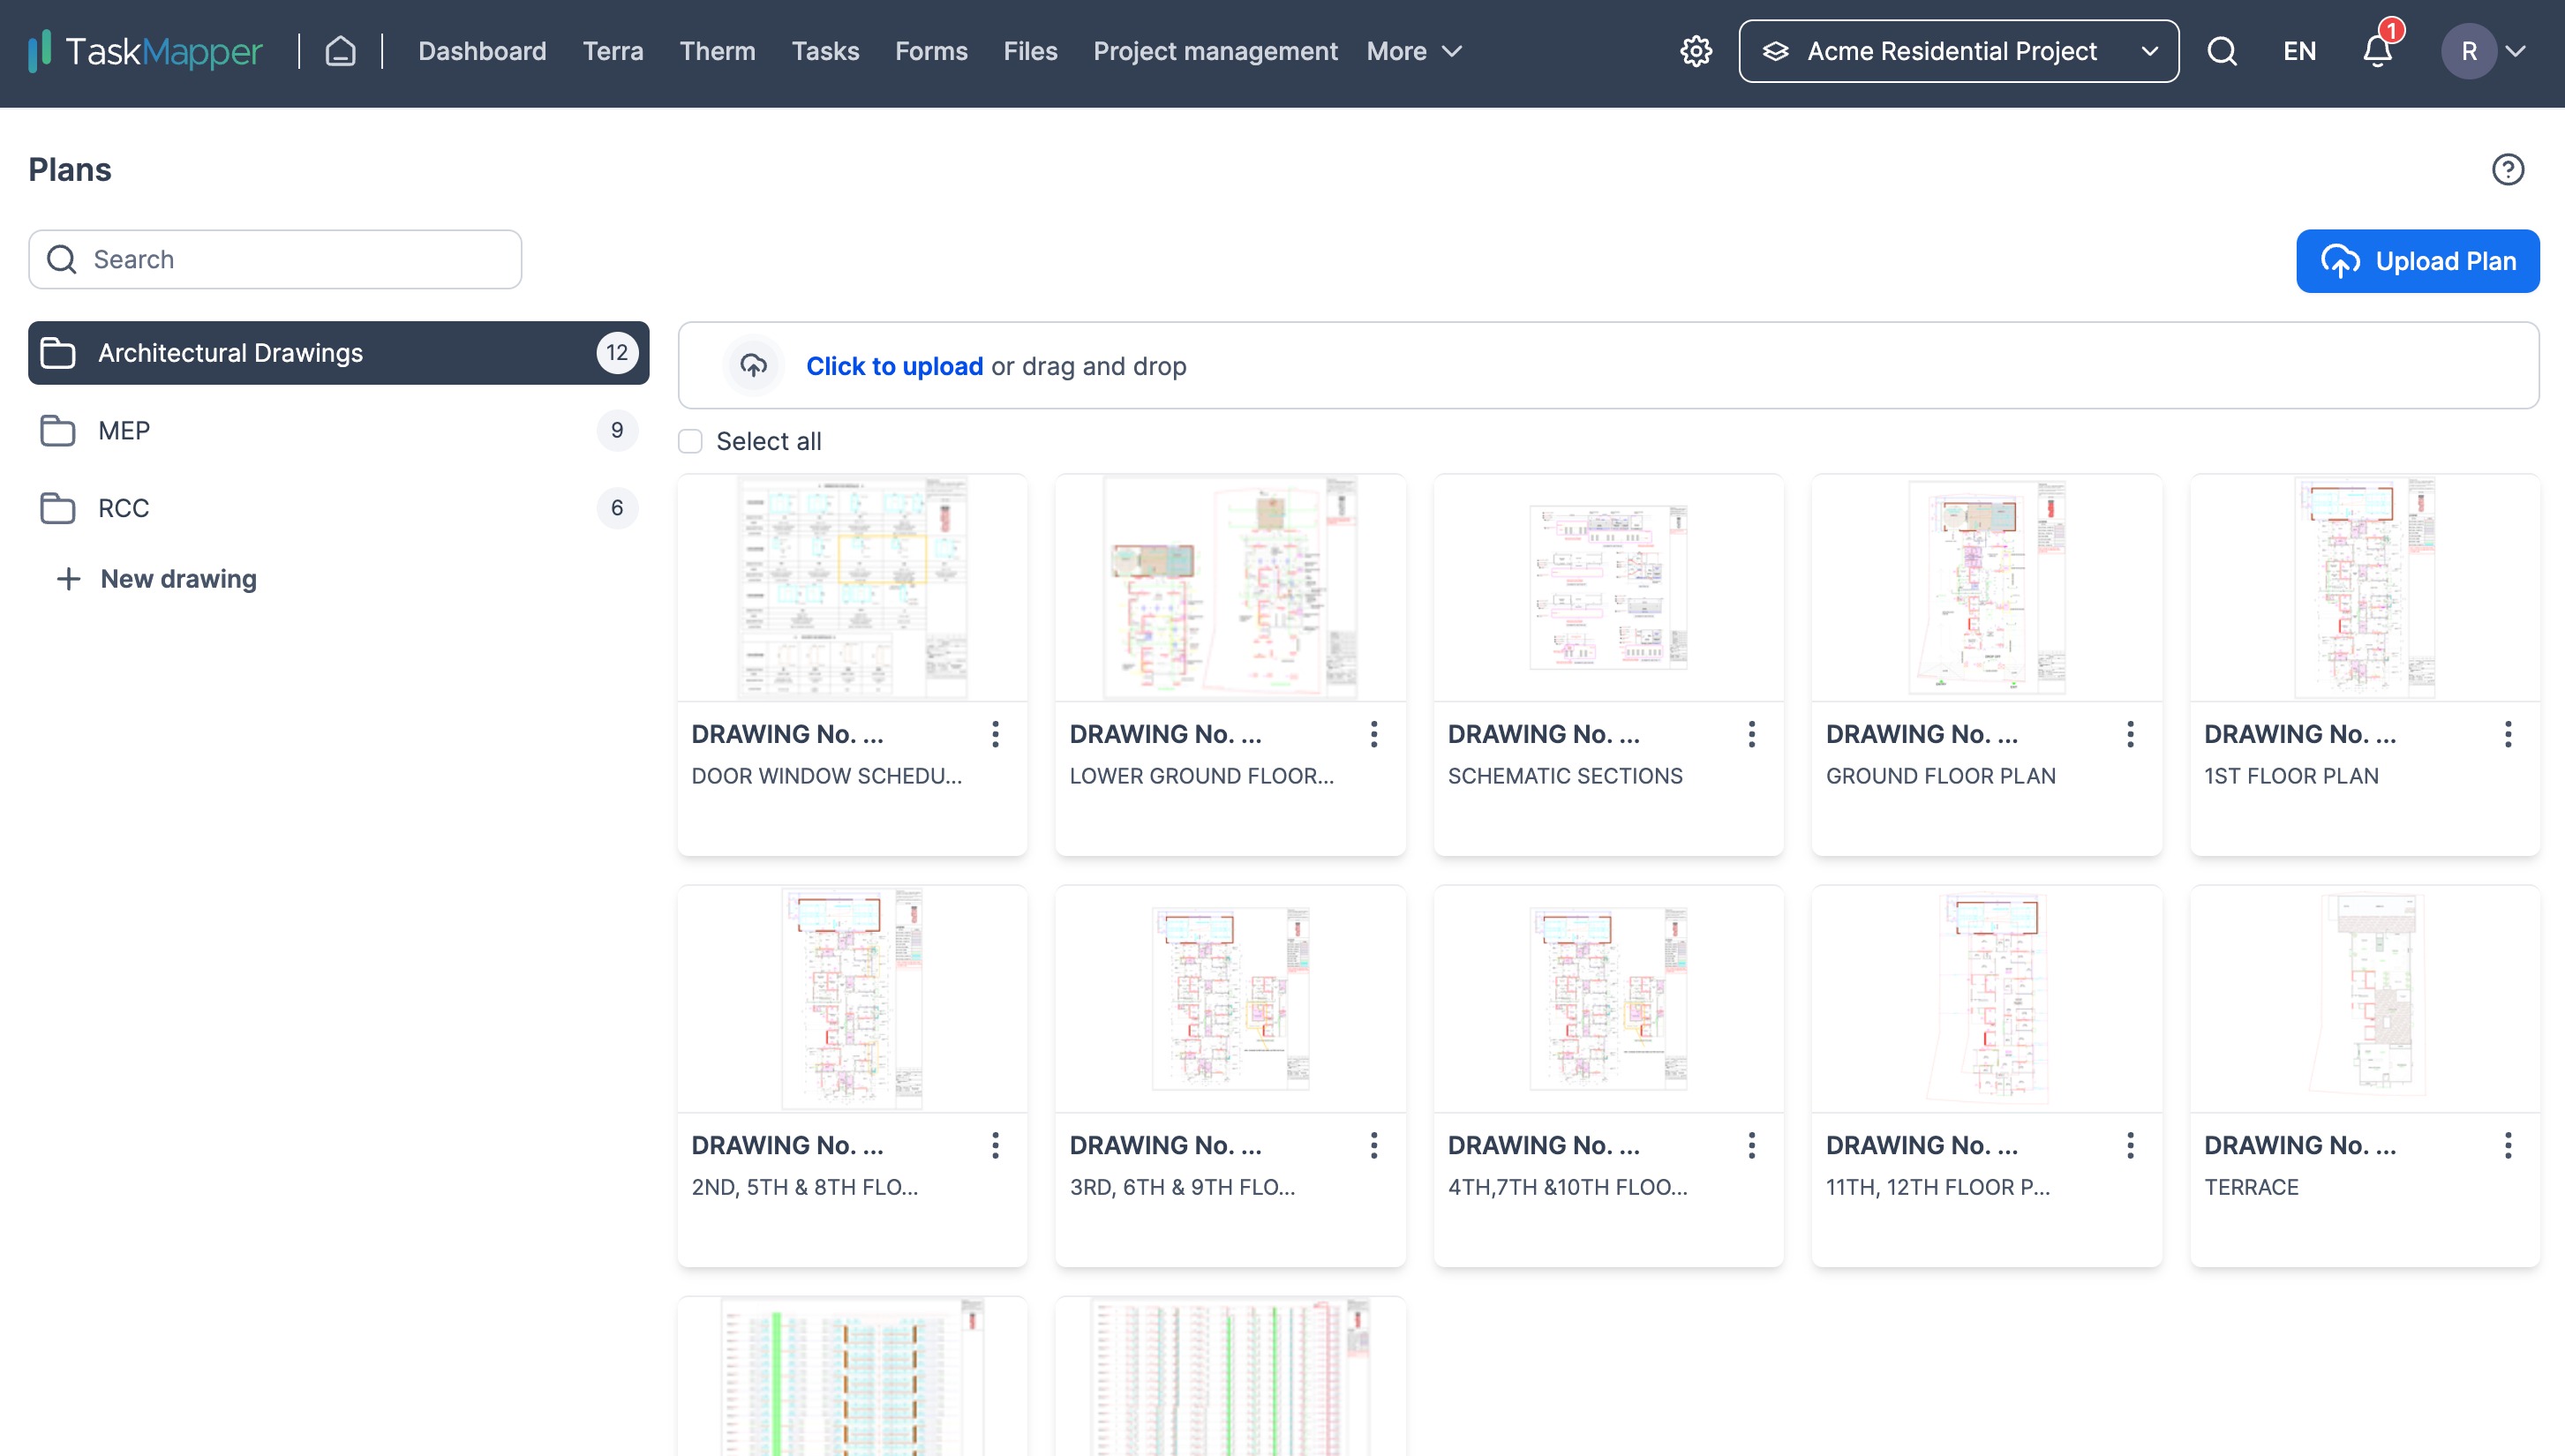The height and width of the screenshot is (1456, 2565).
Task: Open options for GROUND FLOOR PLAN drawing
Action: click(x=2131, y=734)
